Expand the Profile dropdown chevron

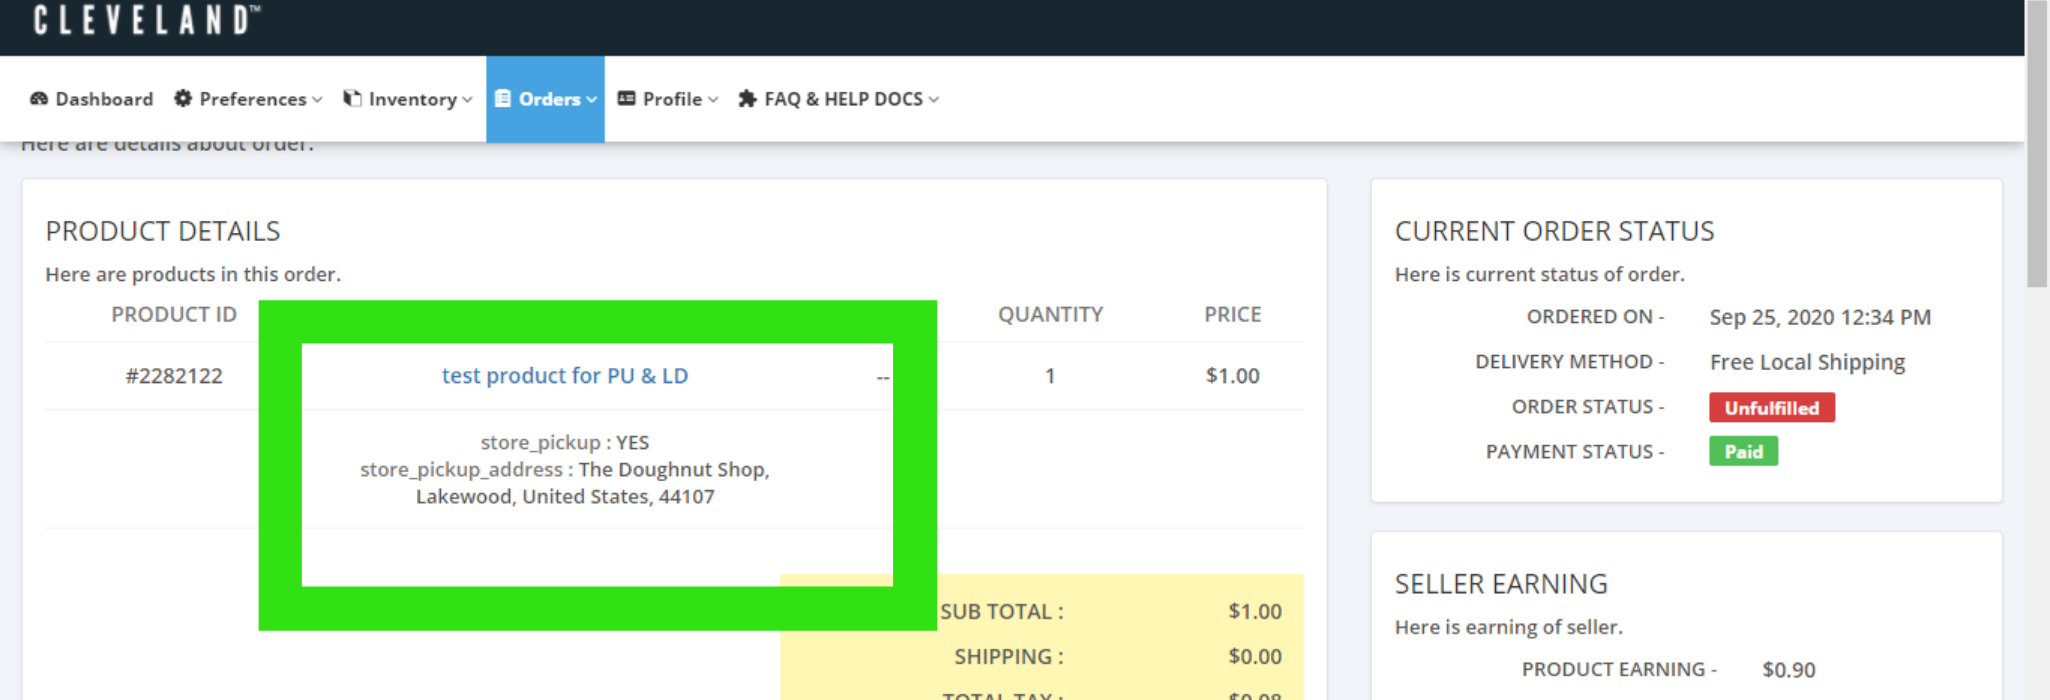pos(713,100)
